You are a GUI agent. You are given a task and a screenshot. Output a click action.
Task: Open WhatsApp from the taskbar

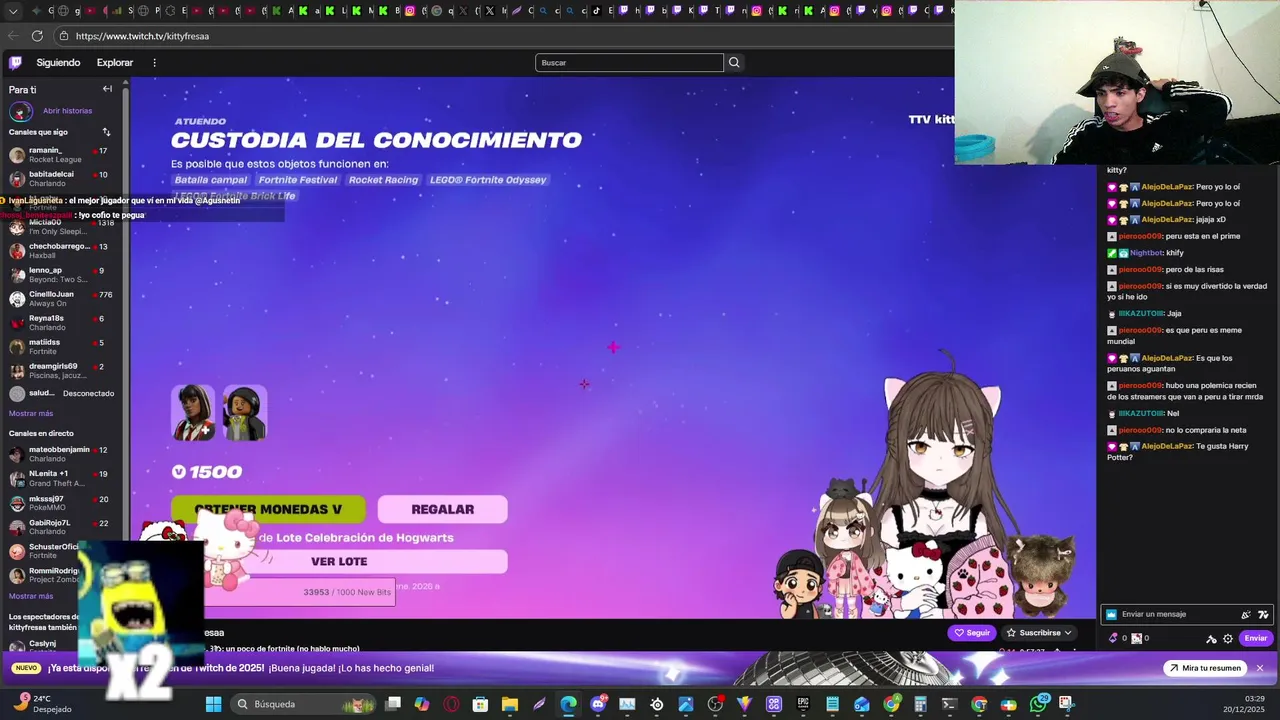tap(1038, 704)
